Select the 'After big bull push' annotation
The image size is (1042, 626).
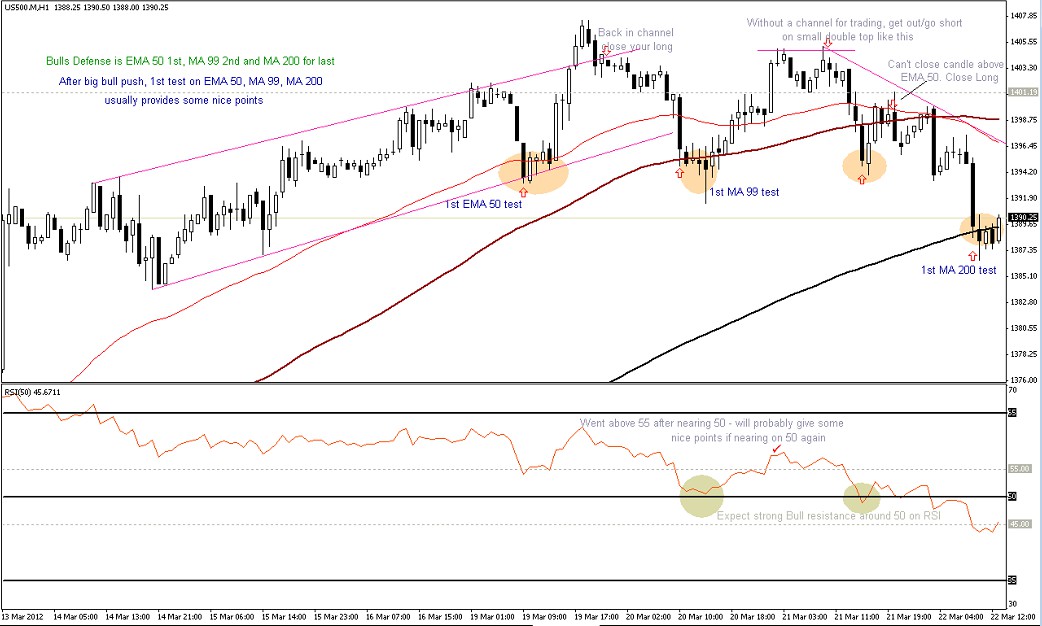coord(191,81)
